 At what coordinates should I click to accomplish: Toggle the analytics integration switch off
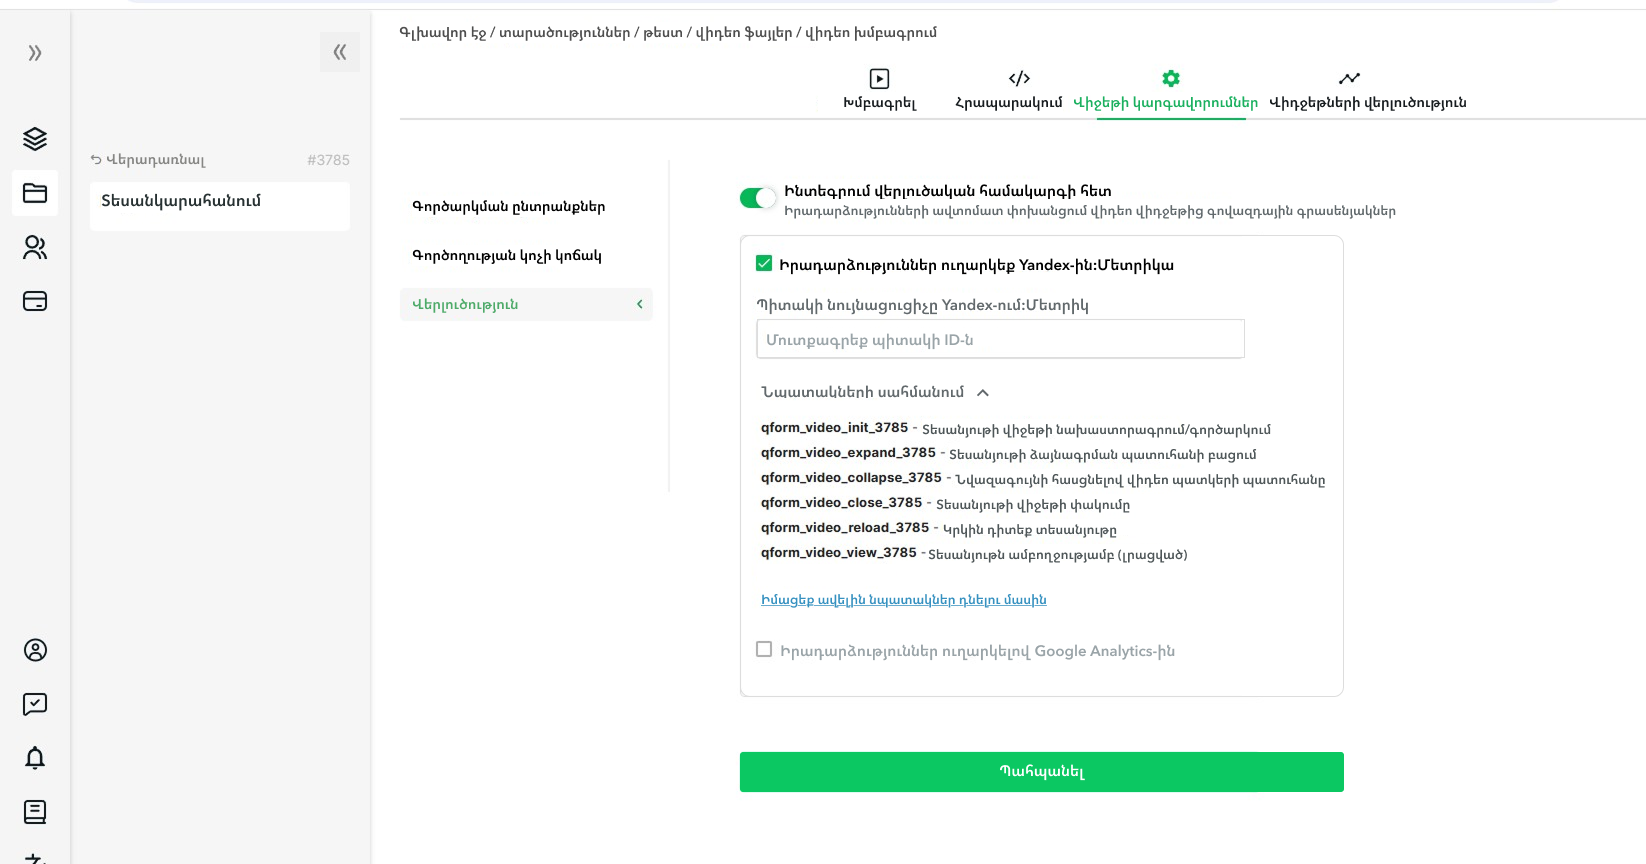[758, 198]
